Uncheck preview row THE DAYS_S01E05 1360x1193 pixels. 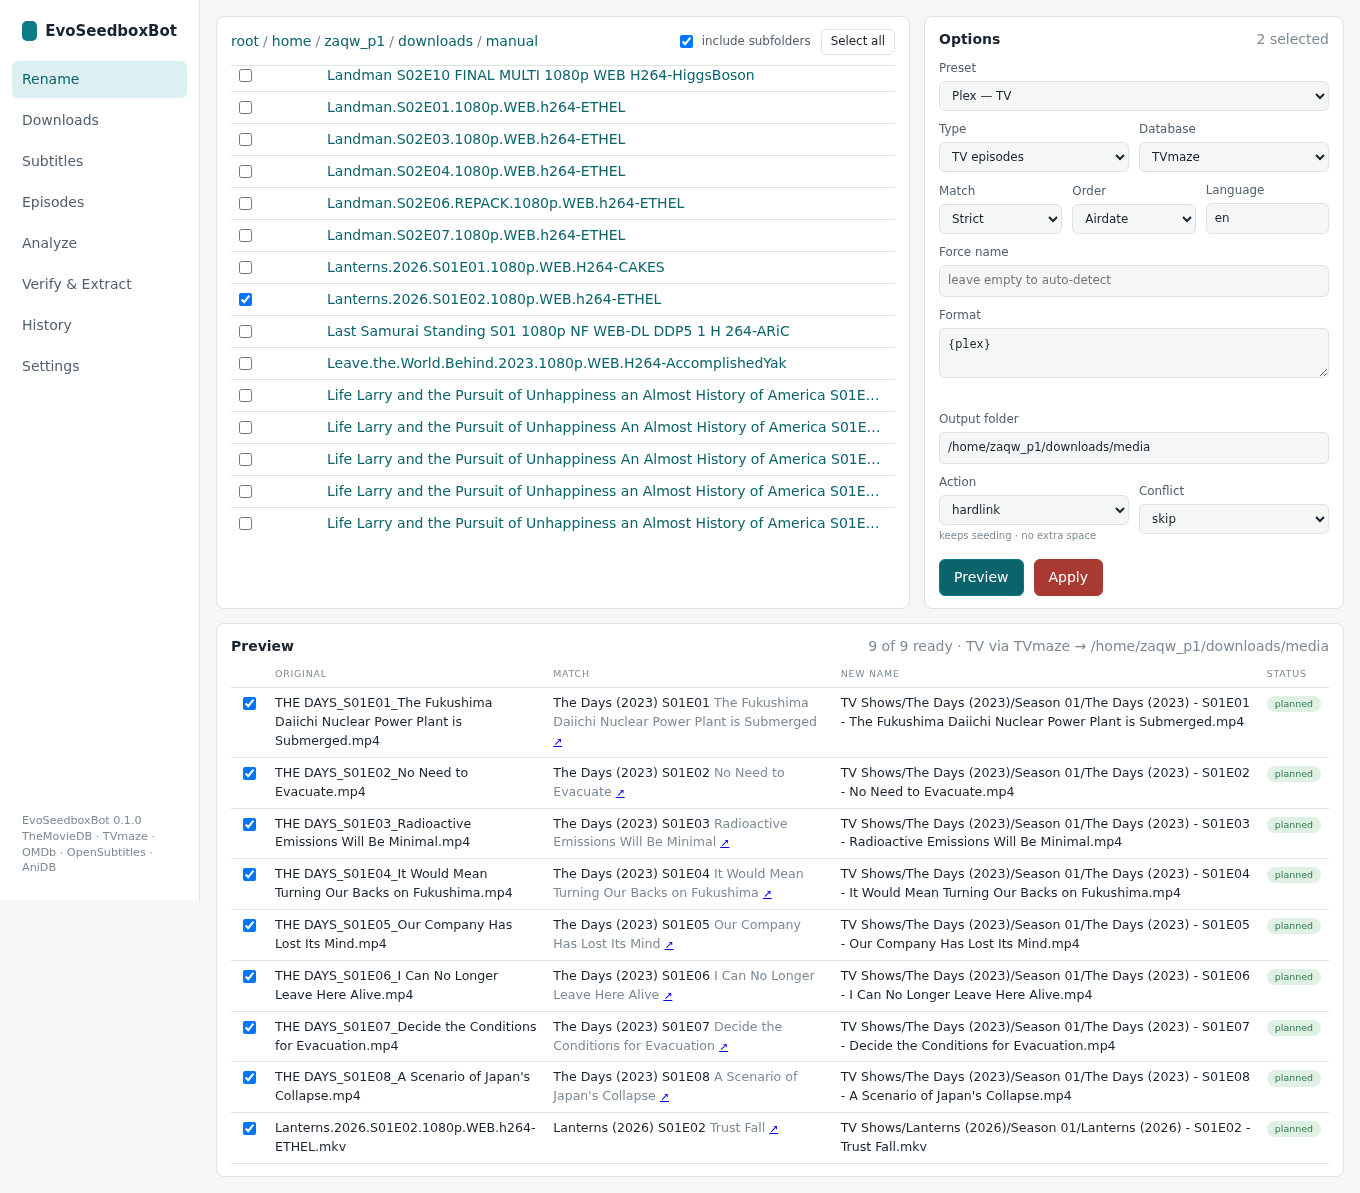point(249,925)
